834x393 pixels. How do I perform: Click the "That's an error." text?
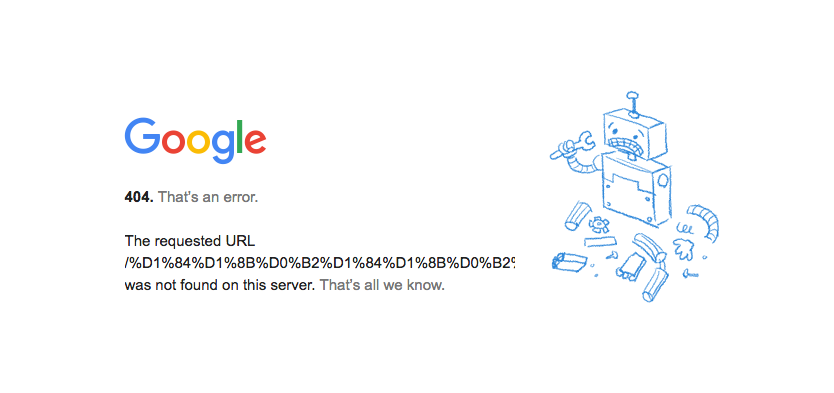pyautogui.click(x=208, y=197)
